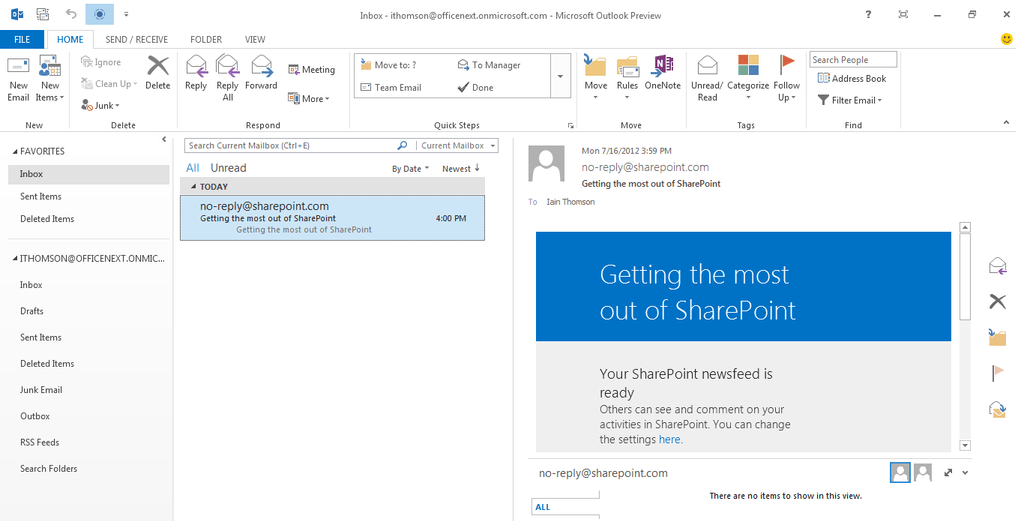Select the first contact view icon in people pane
The image size is (1016, 521).
[x=900, y=472]
